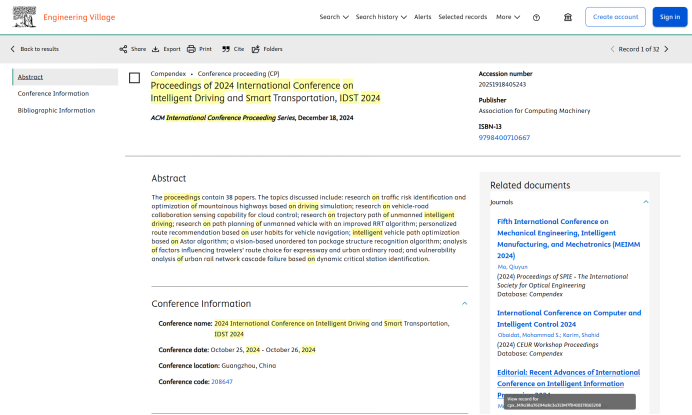Open the ISBN-13 link 9798400710667
The width and height of the screenshot is (692, 415).
tap(505, 137)
